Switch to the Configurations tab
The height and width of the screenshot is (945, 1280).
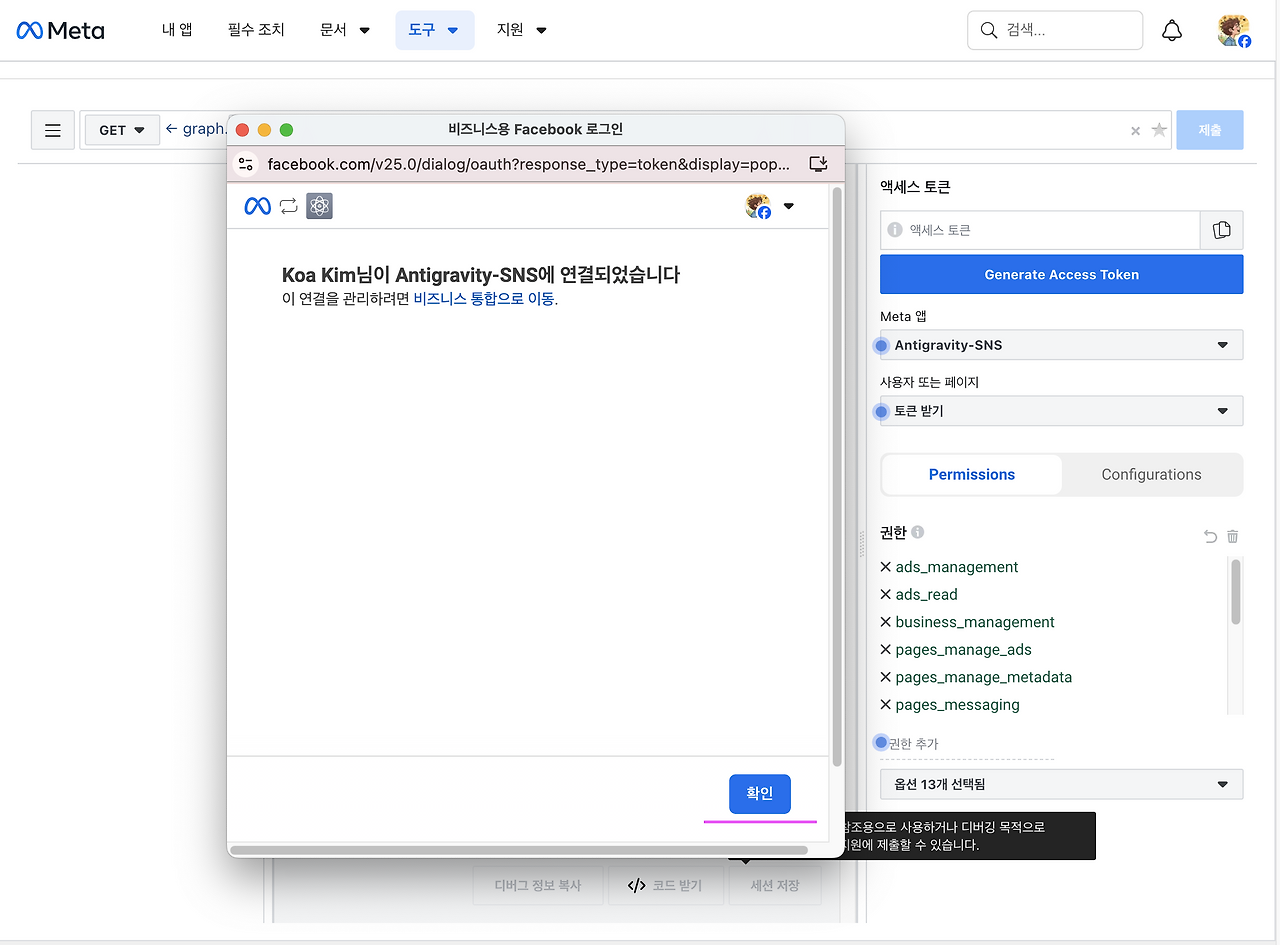1152,475
